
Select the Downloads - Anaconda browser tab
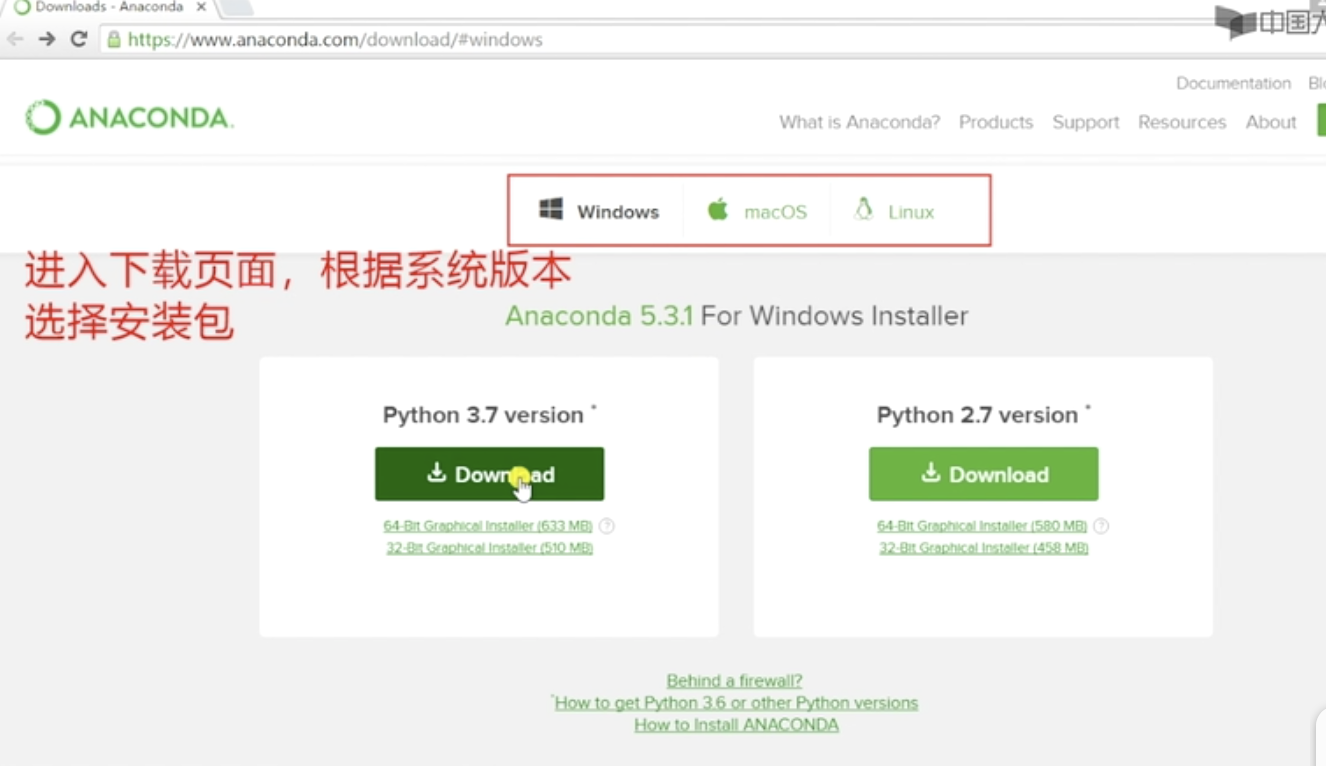click(x=110, y=7)
